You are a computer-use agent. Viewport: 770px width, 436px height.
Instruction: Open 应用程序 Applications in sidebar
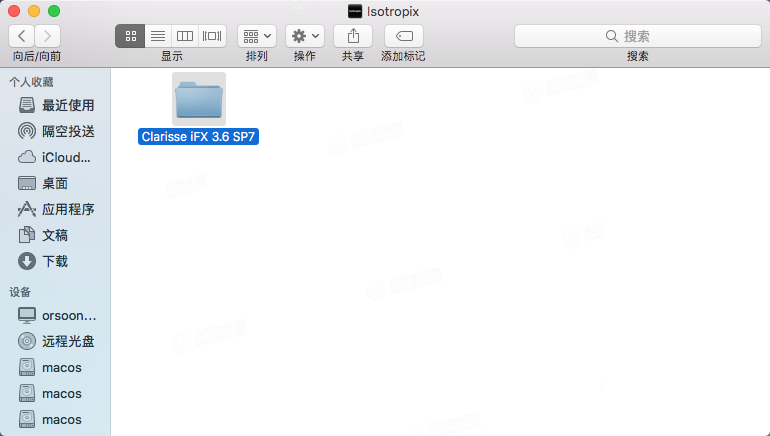(x=56, y=209)
